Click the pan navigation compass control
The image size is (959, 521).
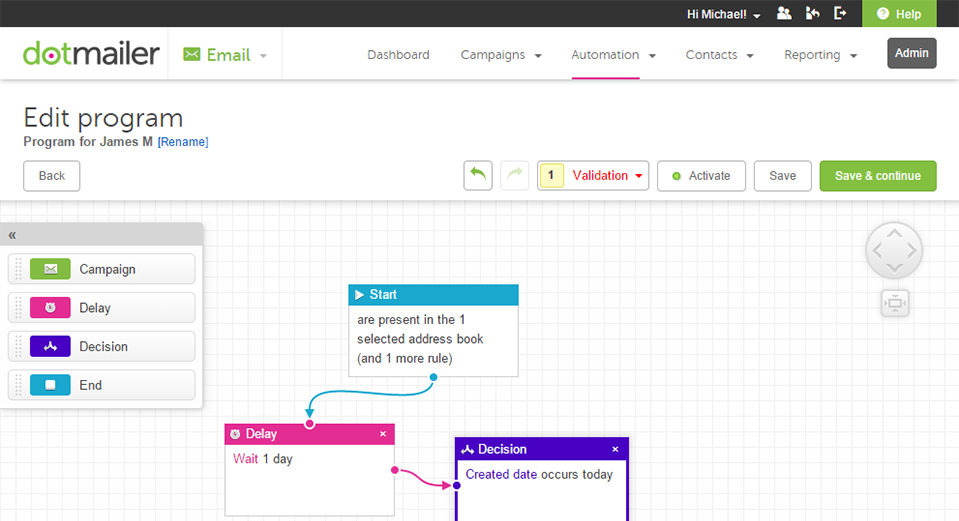pyautogui.click(x=894, y=251)
